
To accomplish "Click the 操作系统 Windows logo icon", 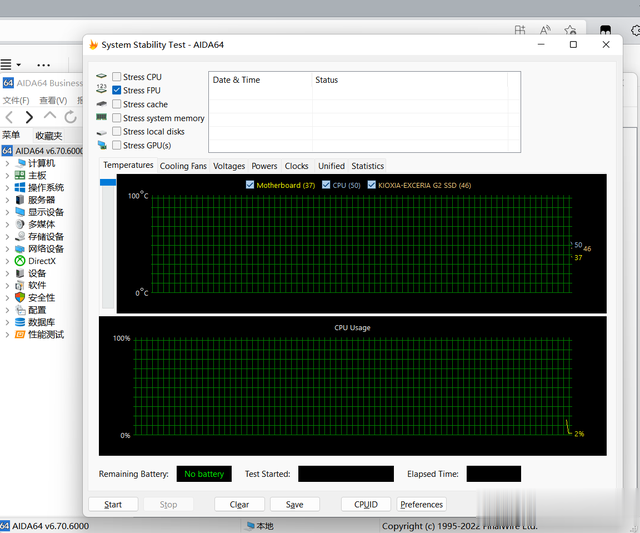I will (20, 188).
